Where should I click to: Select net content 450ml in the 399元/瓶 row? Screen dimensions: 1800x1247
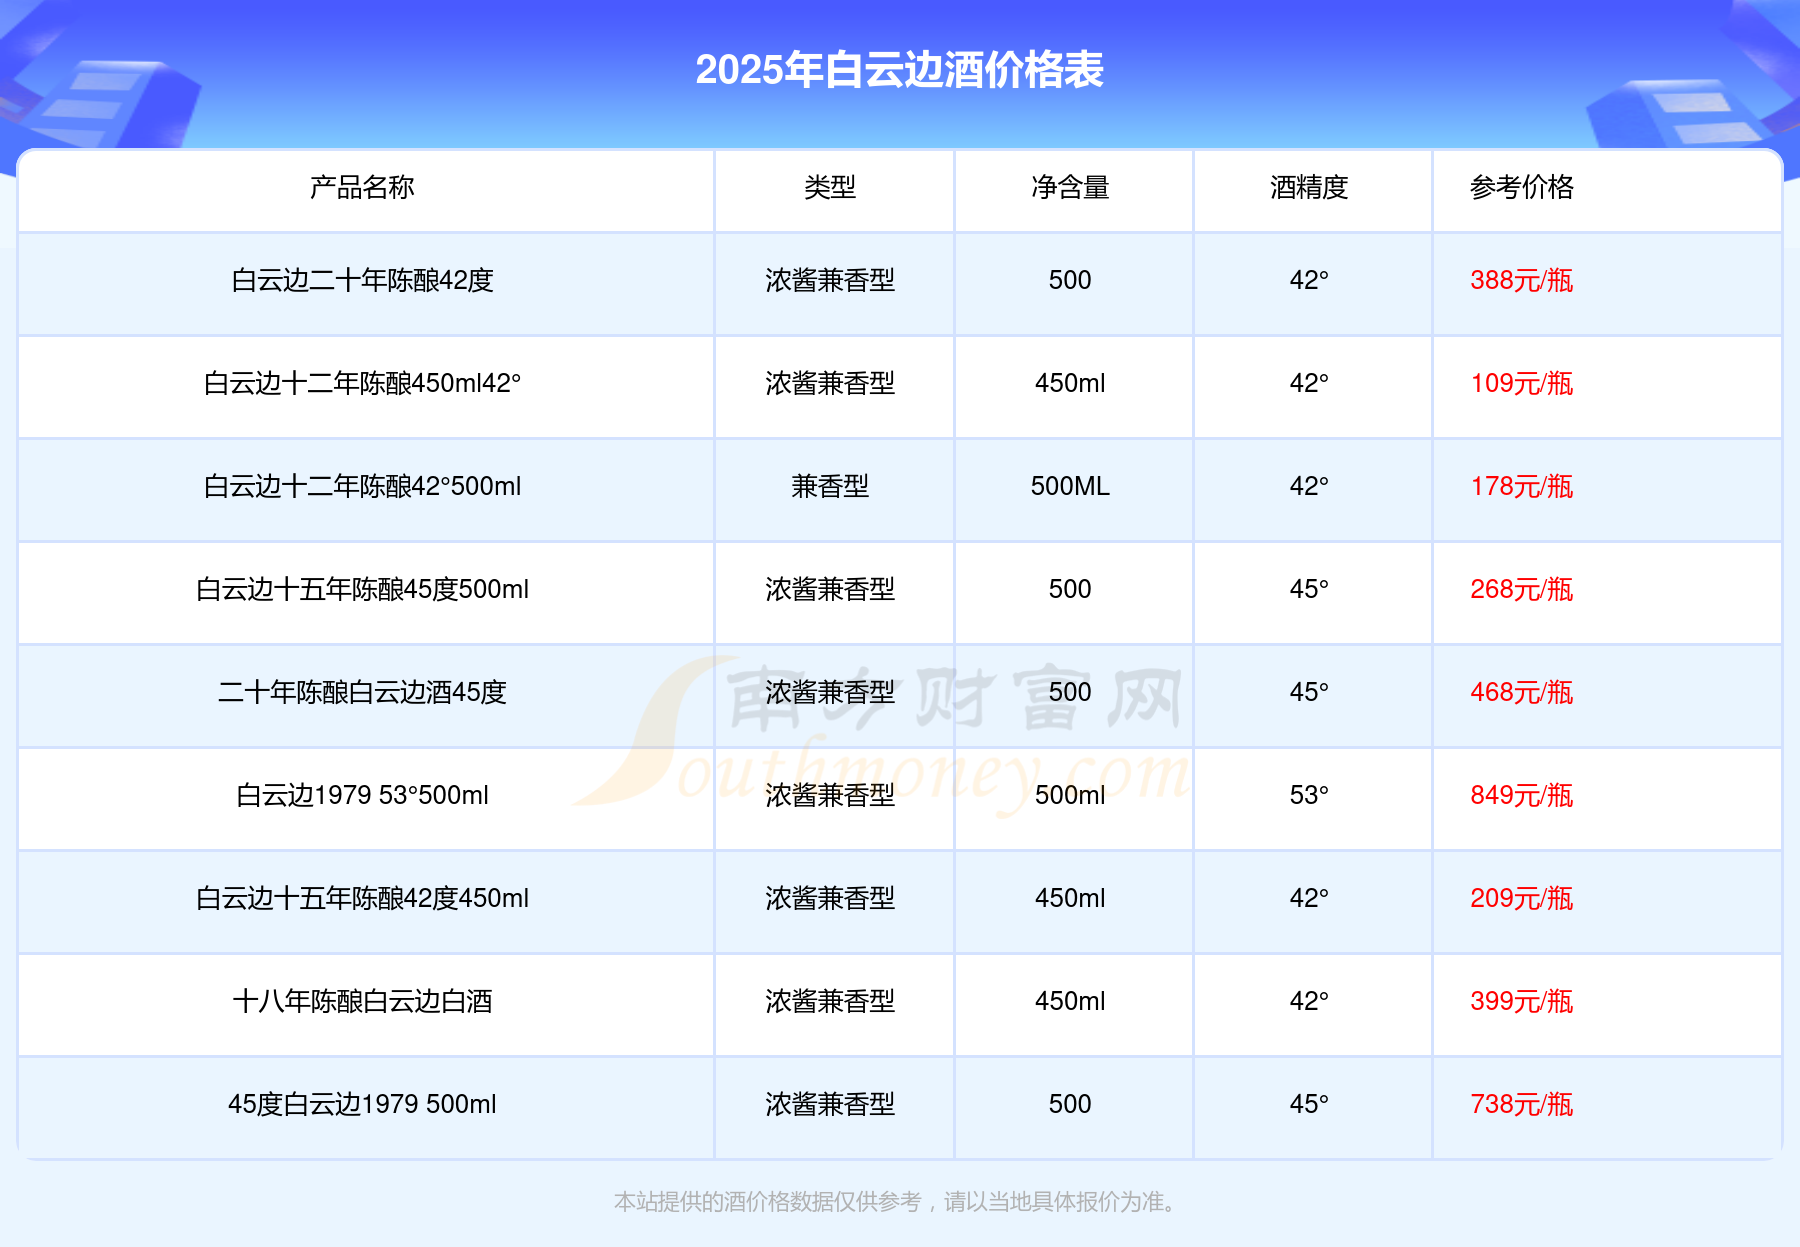1070,1001
